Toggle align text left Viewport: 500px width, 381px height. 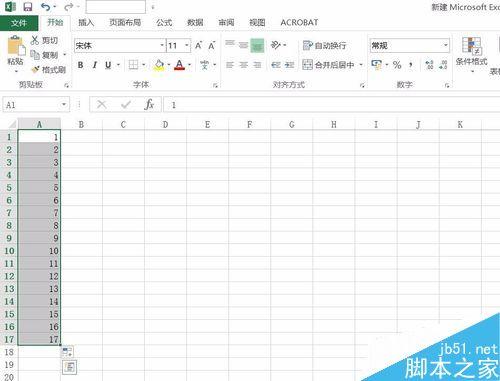pos(230,65)
